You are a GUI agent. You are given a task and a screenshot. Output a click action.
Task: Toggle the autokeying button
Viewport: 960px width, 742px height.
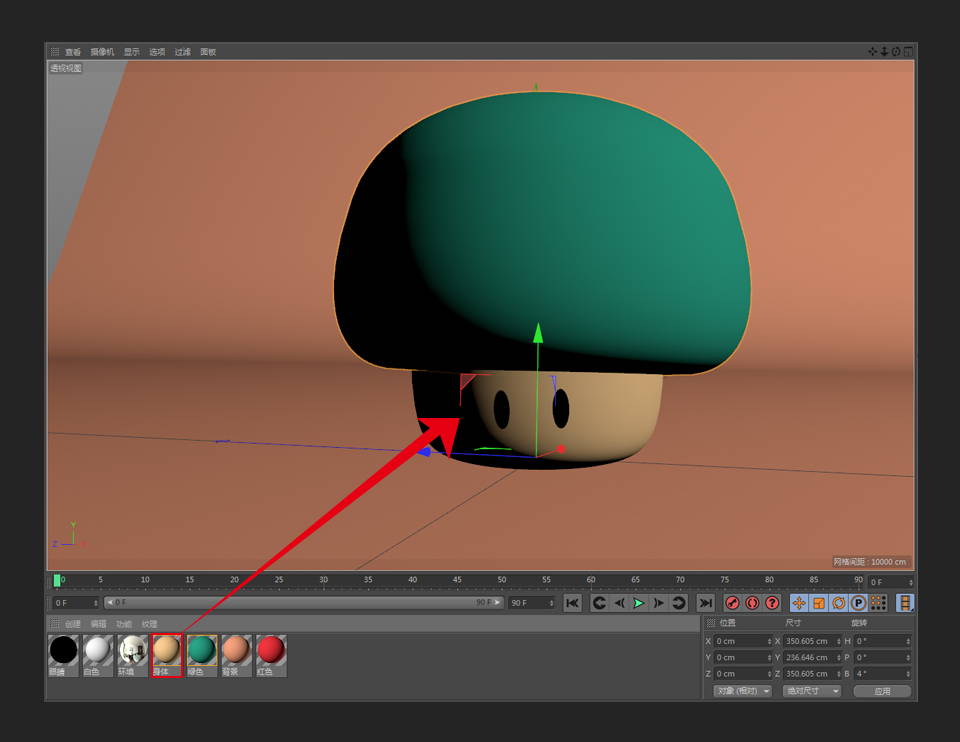(x=752, y=603)
